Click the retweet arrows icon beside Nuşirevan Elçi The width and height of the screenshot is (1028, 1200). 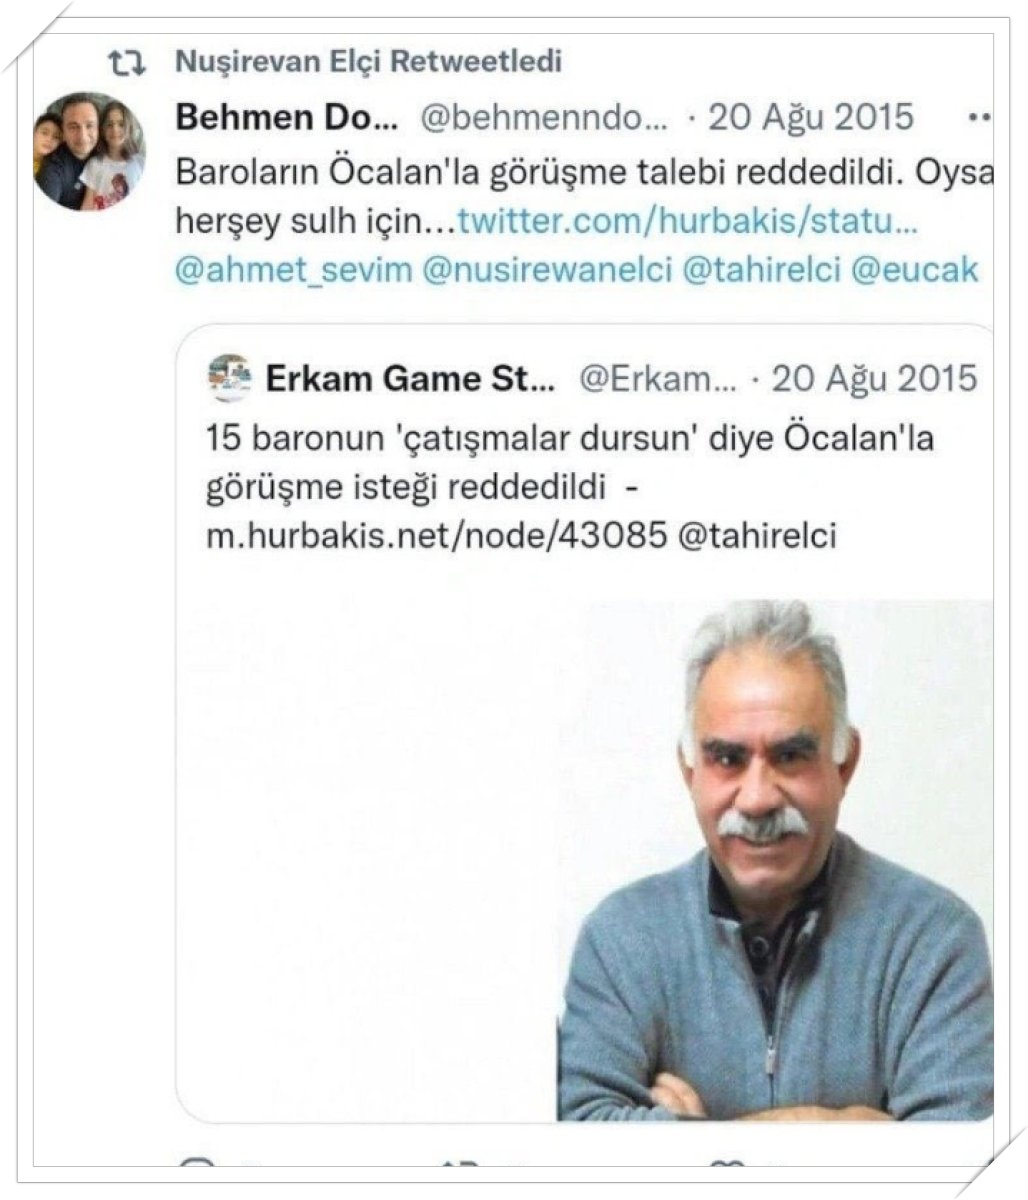tap(126, 64)
